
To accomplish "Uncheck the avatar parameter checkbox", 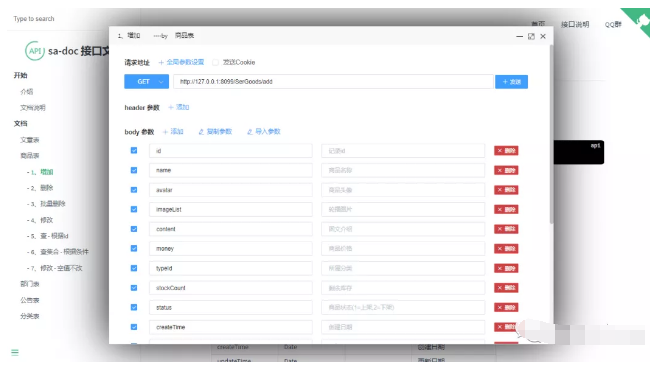I will point(134,190).
